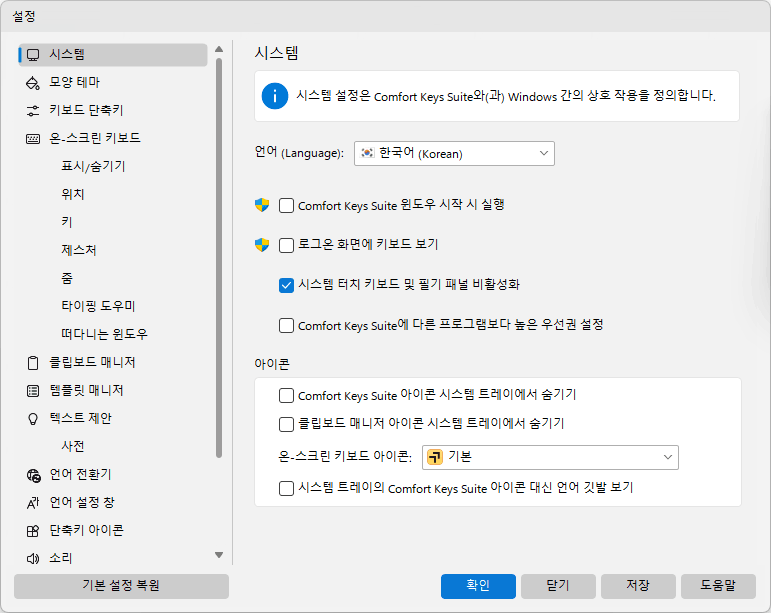Click the 언어 전환기 globe icon
The height and width of the screenshot is (613, 771).
click(33, 475)
